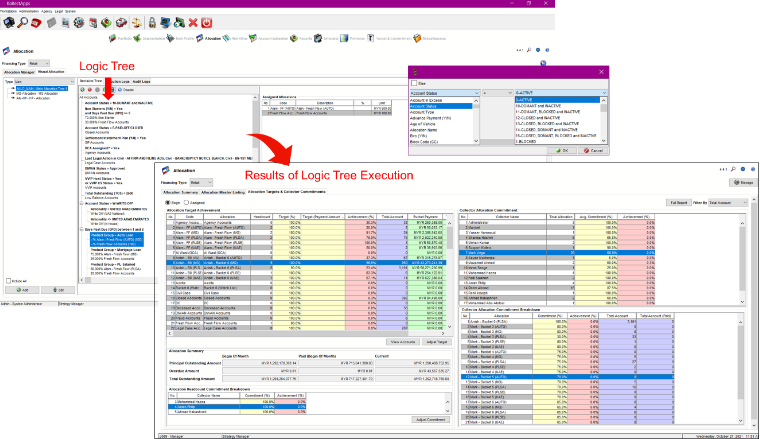Click the green add node icon in logic tree

tap(82, 90)
